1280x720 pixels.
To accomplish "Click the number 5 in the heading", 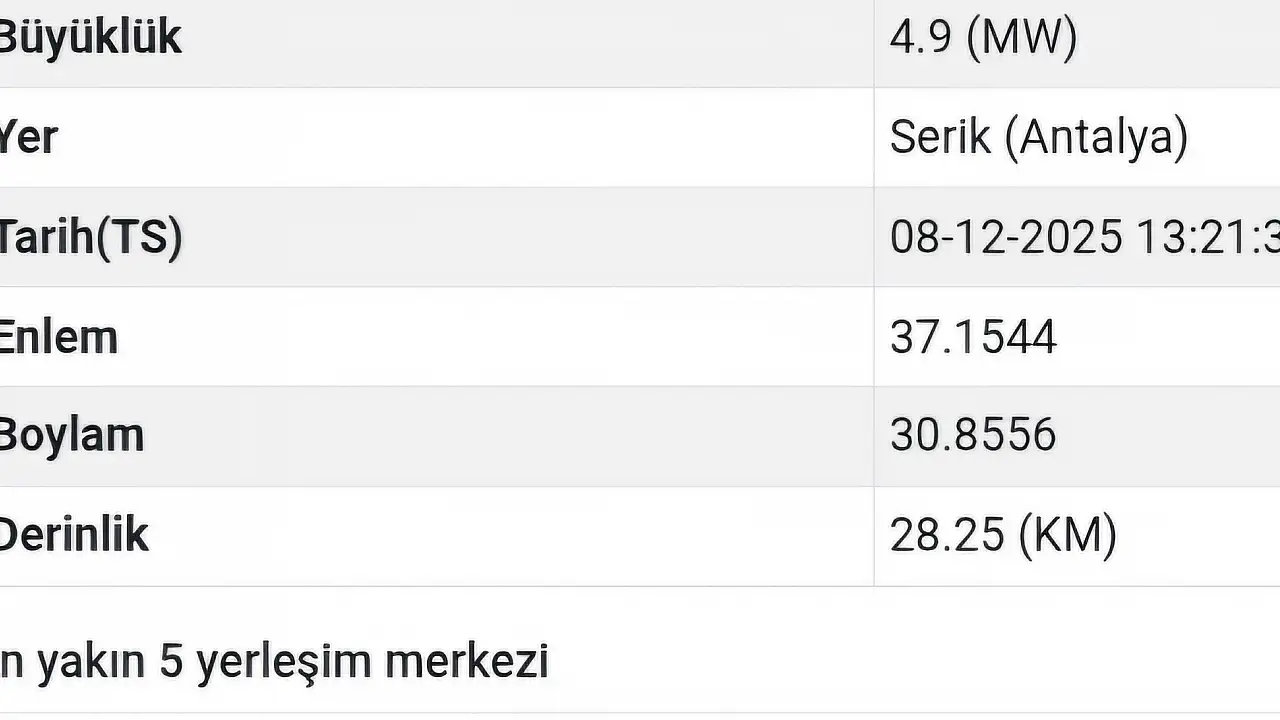I will 172,661.
